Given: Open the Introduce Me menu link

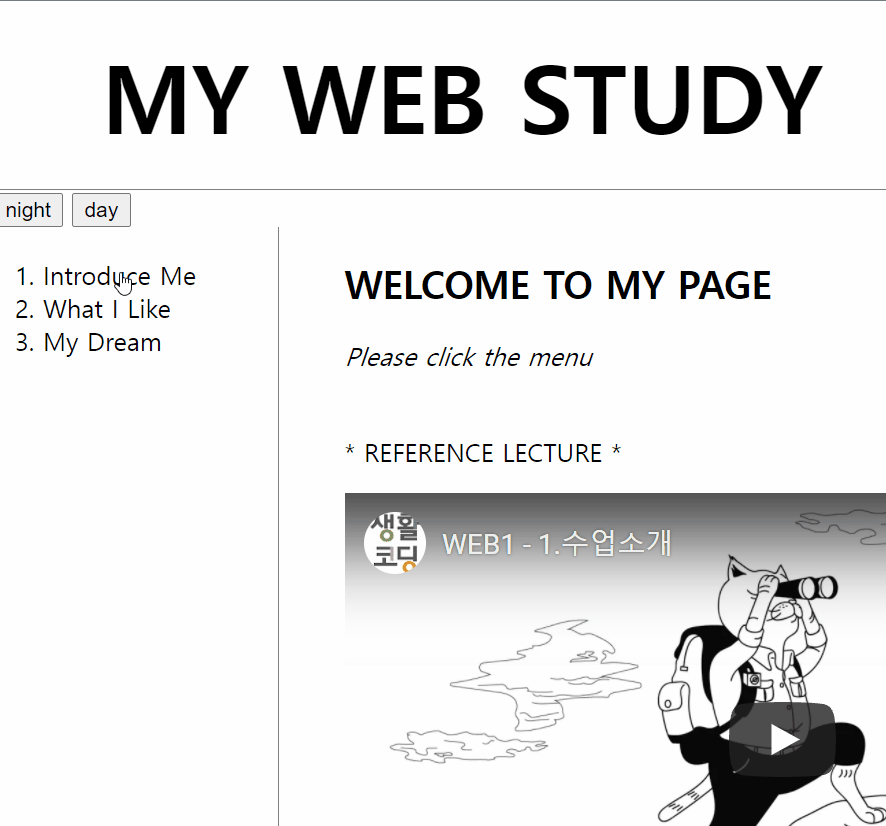Looking at the screenshot, I should tap(120, 277).
